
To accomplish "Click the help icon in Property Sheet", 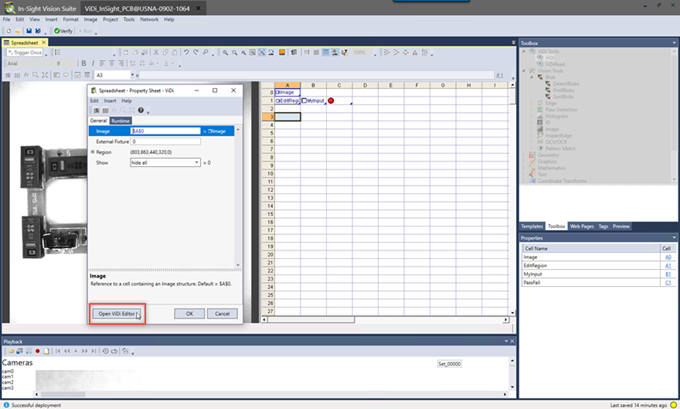I will point(140,110).
